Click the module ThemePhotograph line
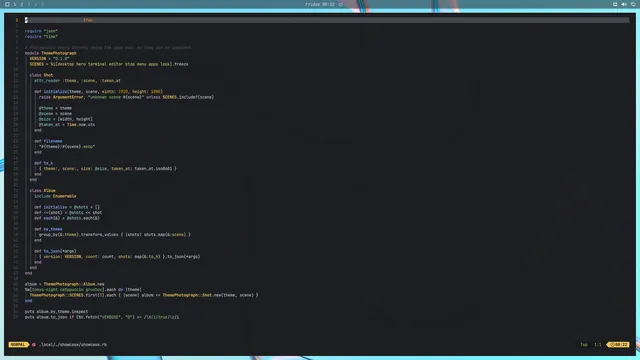Viewport: 640px width, 360px height. (x=51, y=53)
